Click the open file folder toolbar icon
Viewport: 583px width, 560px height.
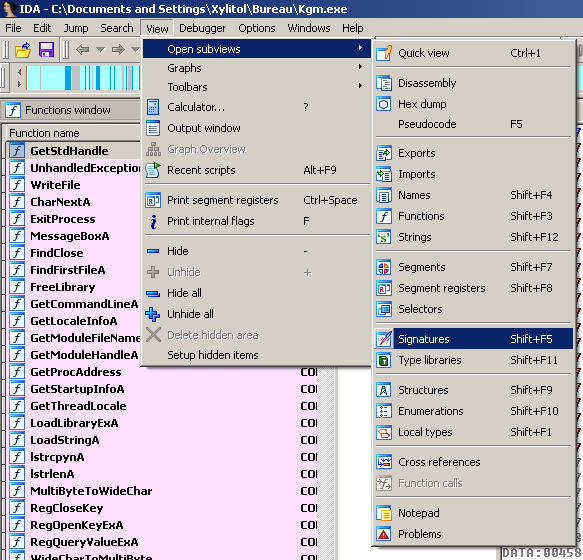[x=23, y=49]
